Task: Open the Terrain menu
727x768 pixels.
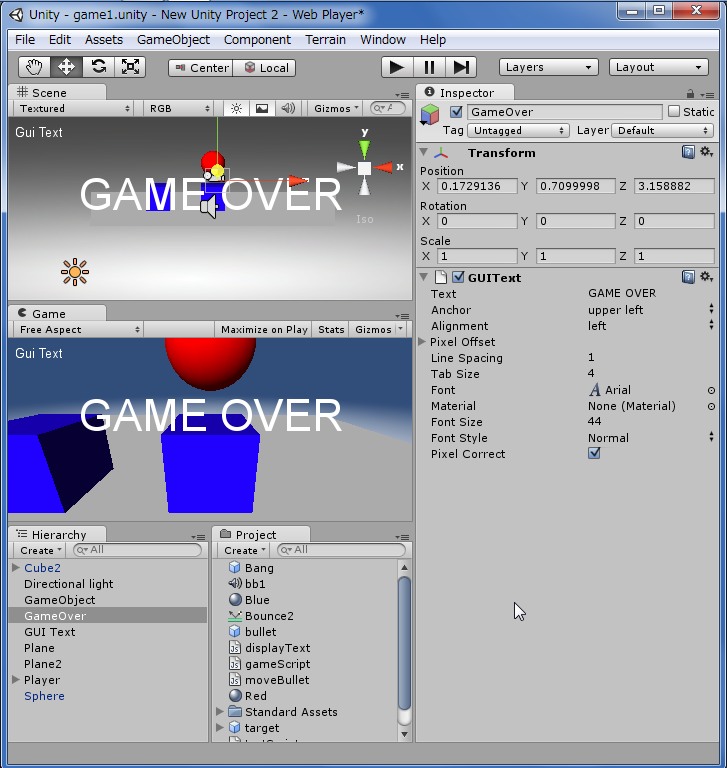Action: pyautogui.click(x=325, y=39)
